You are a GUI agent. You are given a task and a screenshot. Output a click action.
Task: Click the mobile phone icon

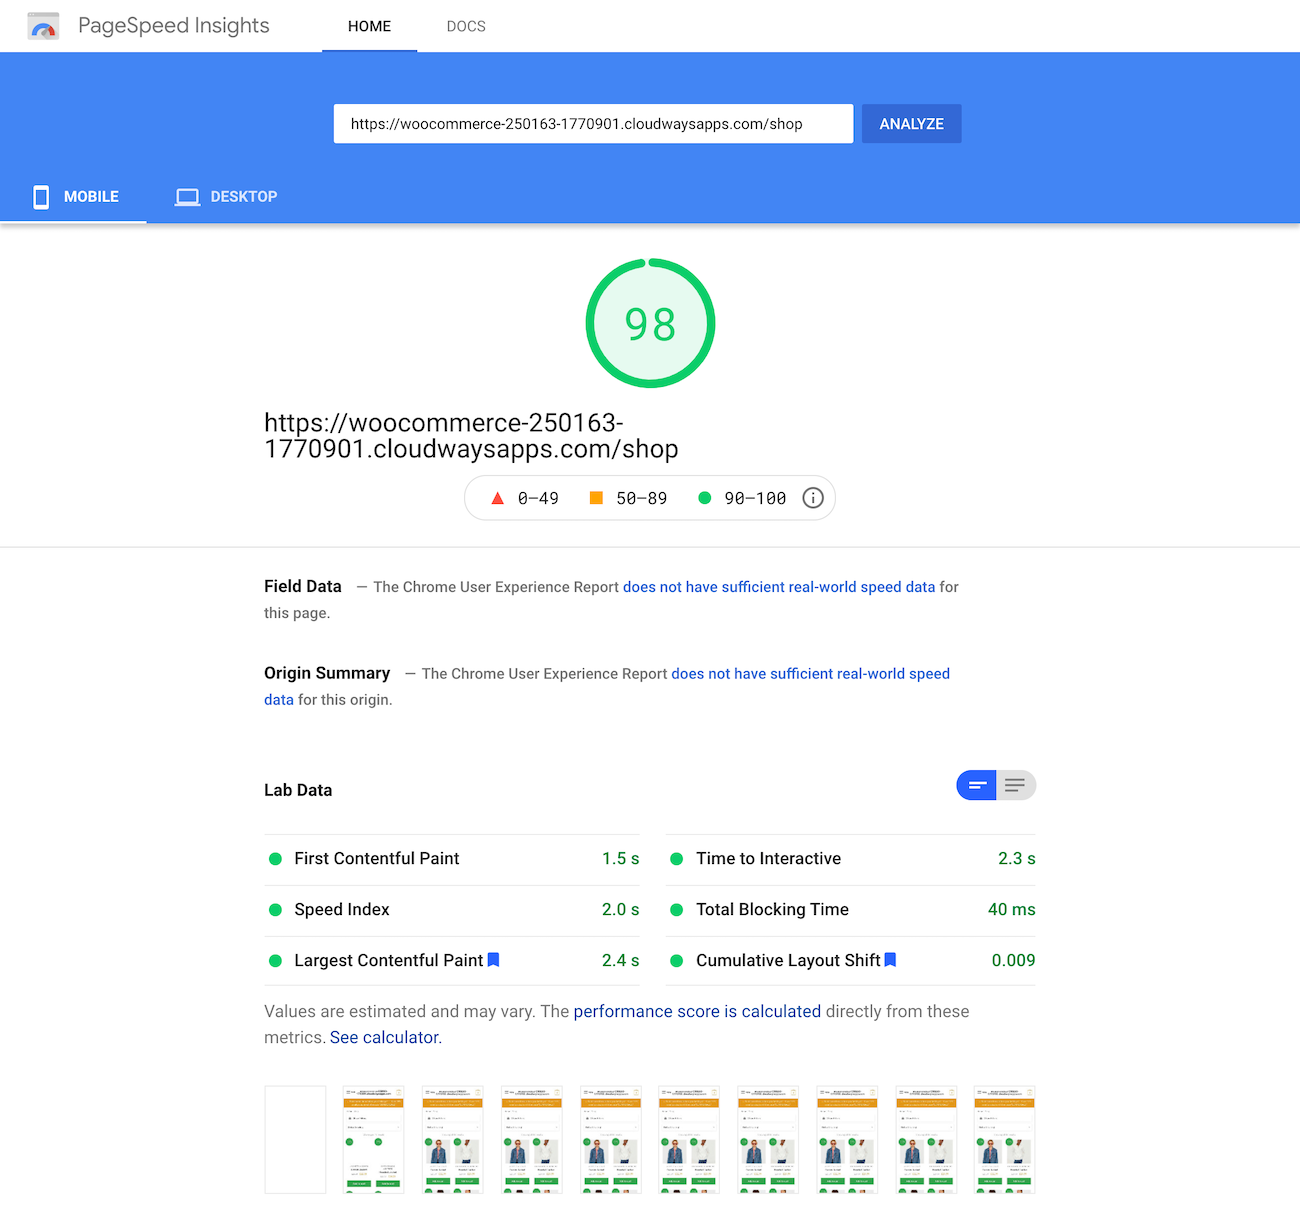tap(41, 197)
